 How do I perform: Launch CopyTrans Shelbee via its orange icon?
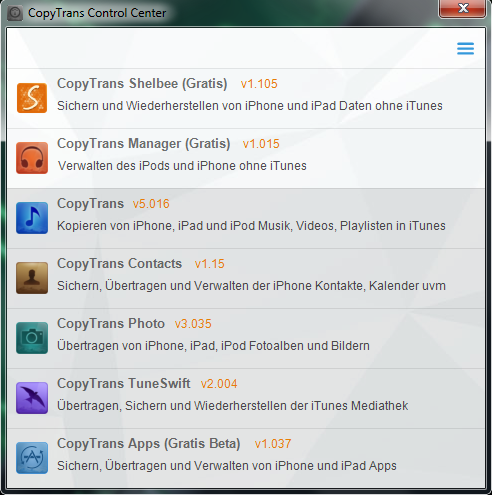coord(32,98)
